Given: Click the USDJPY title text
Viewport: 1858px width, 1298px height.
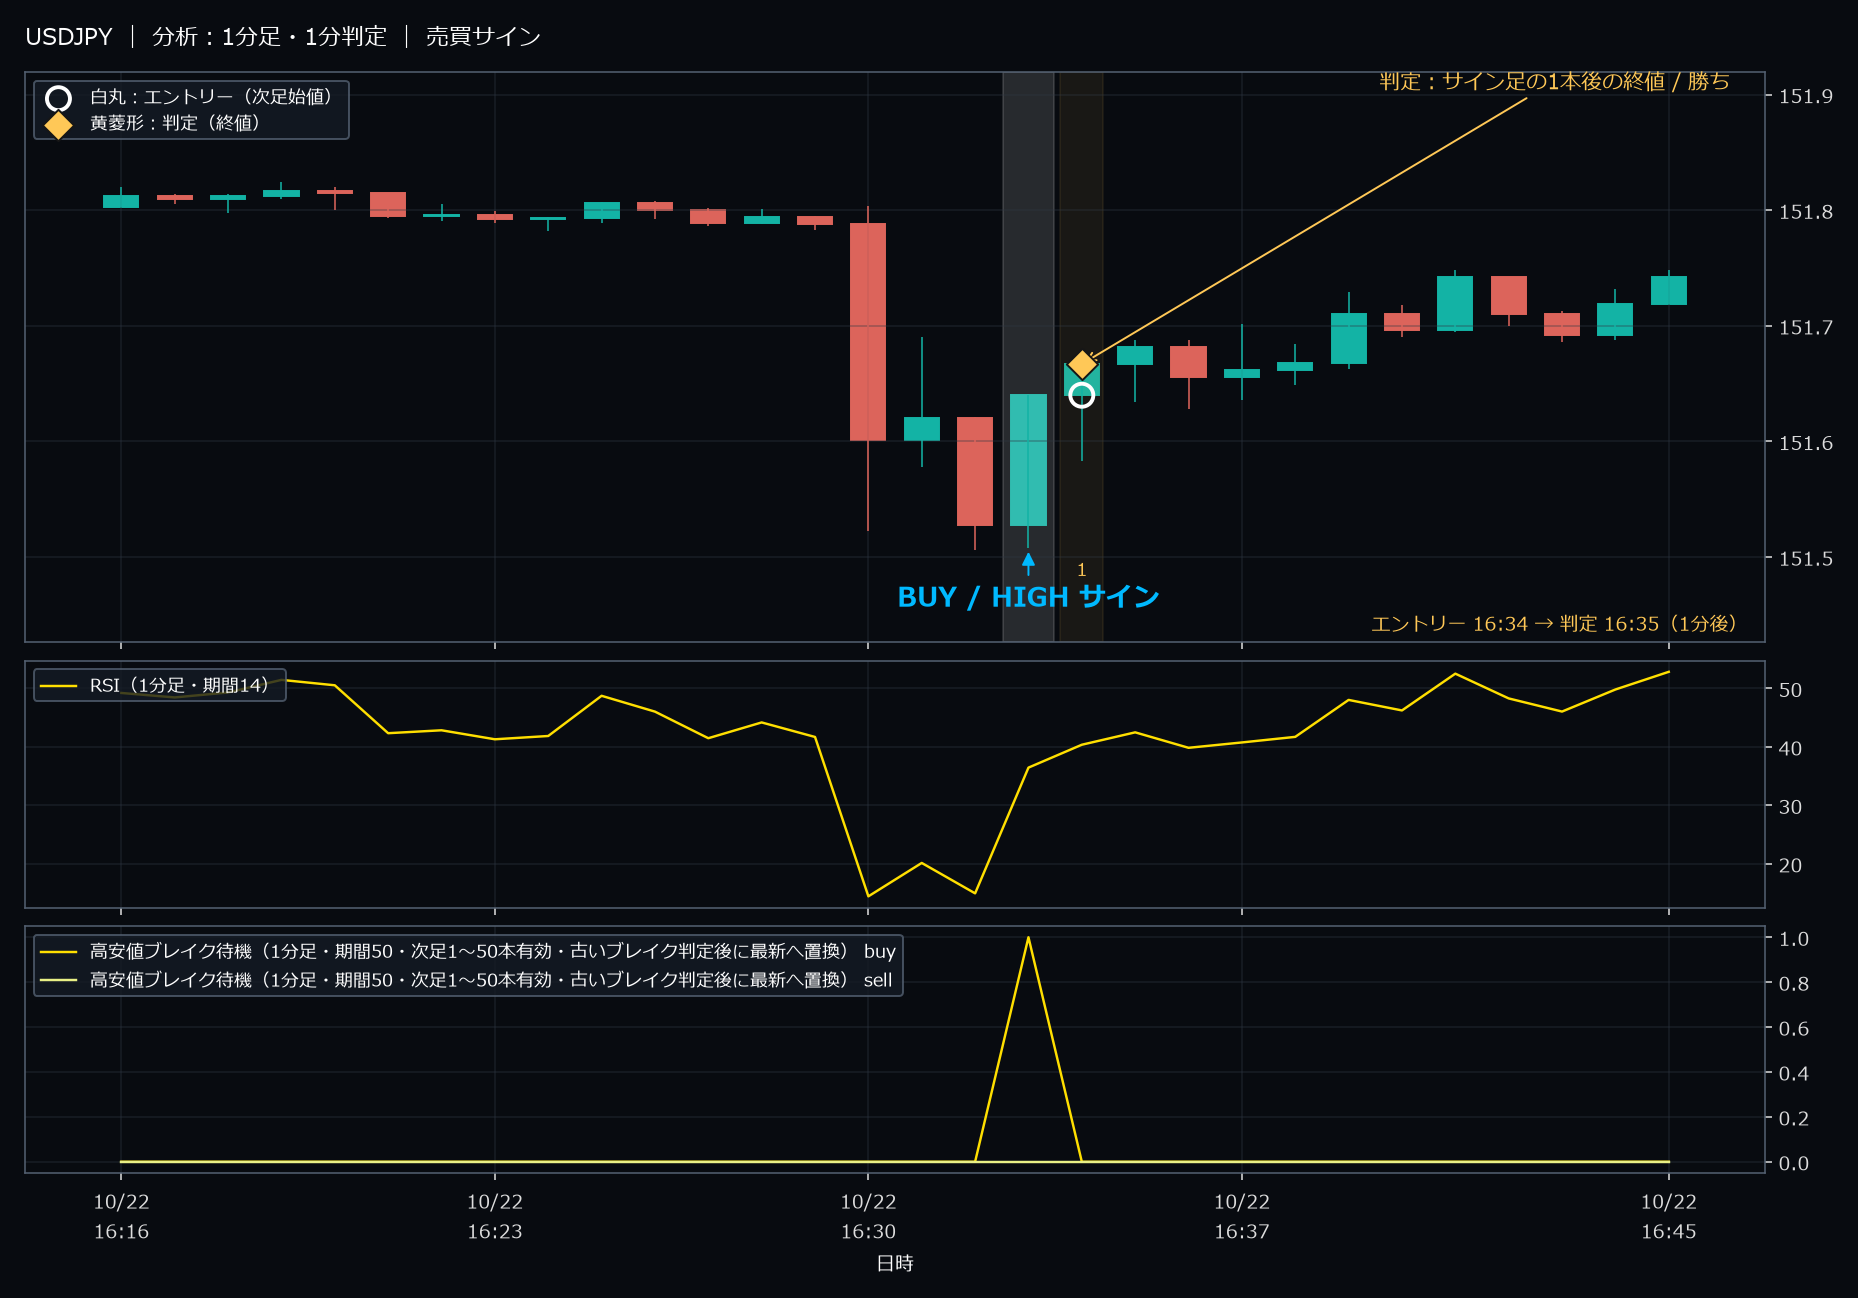Looking at the screenshot, I should [69, 37].
